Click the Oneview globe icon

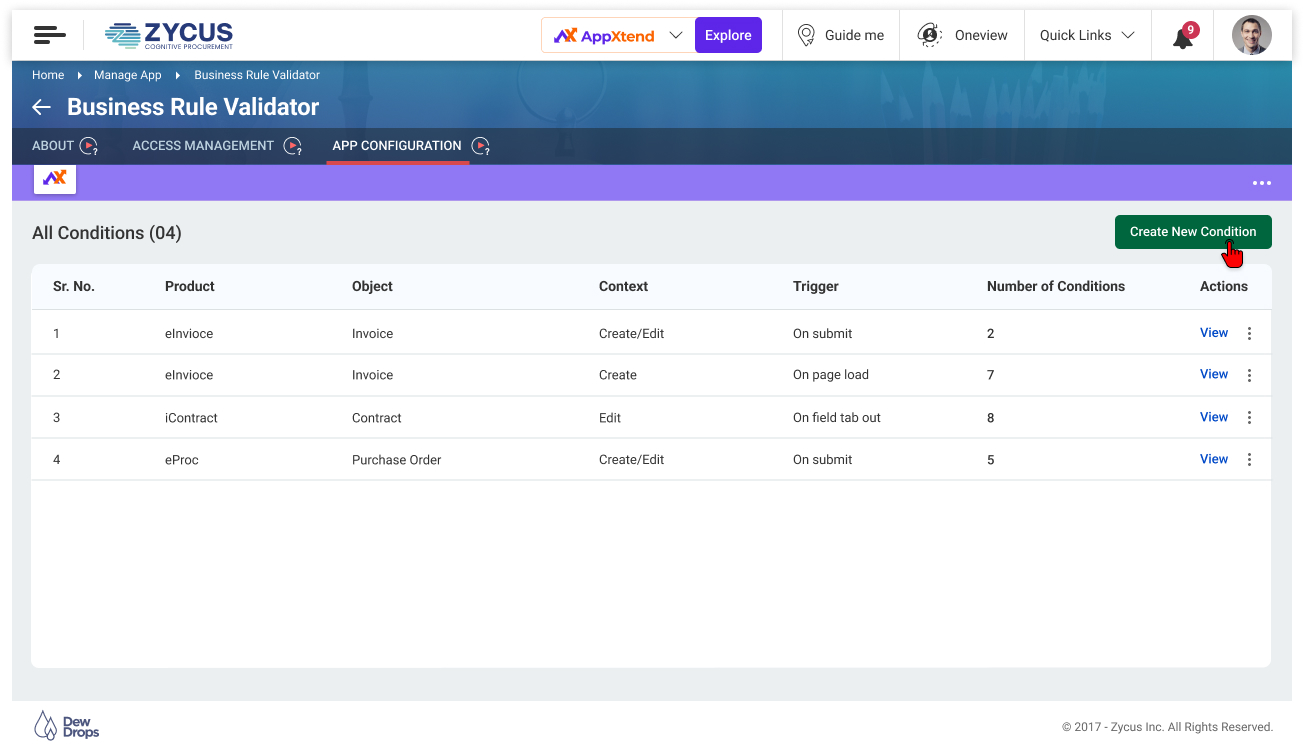[x=930, y=35]
